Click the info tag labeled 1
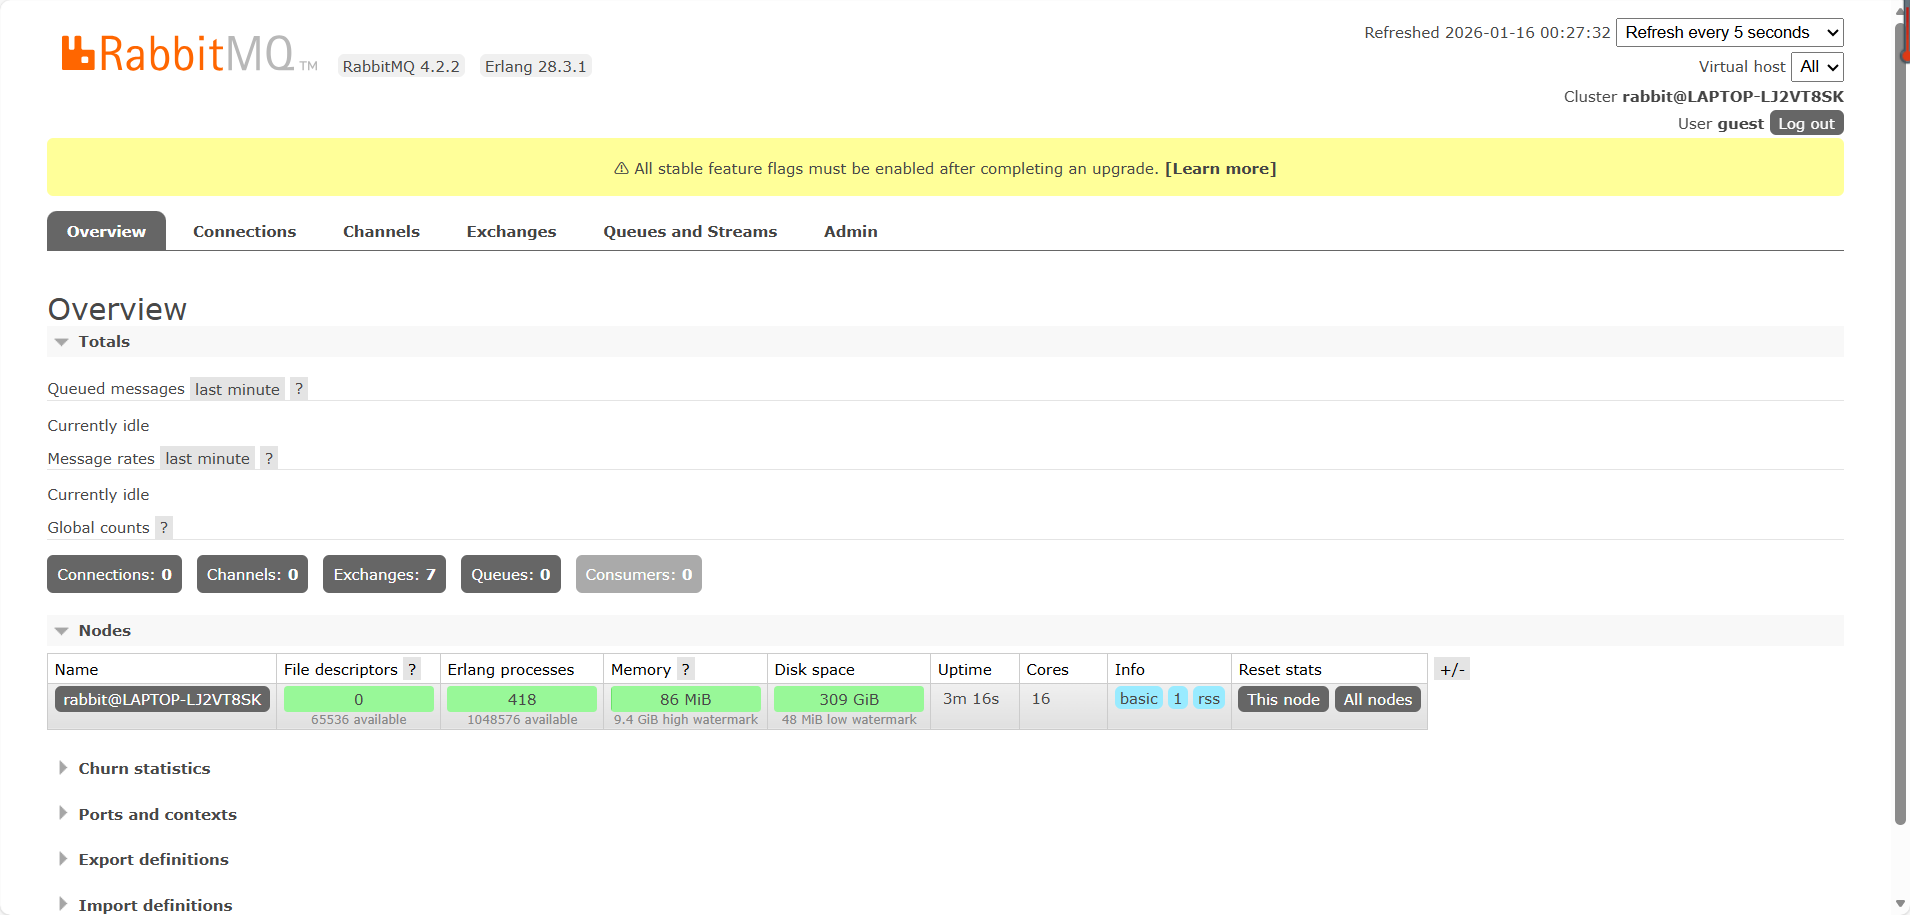Viewport: 1910px width, 915px height. [1177, 698]
